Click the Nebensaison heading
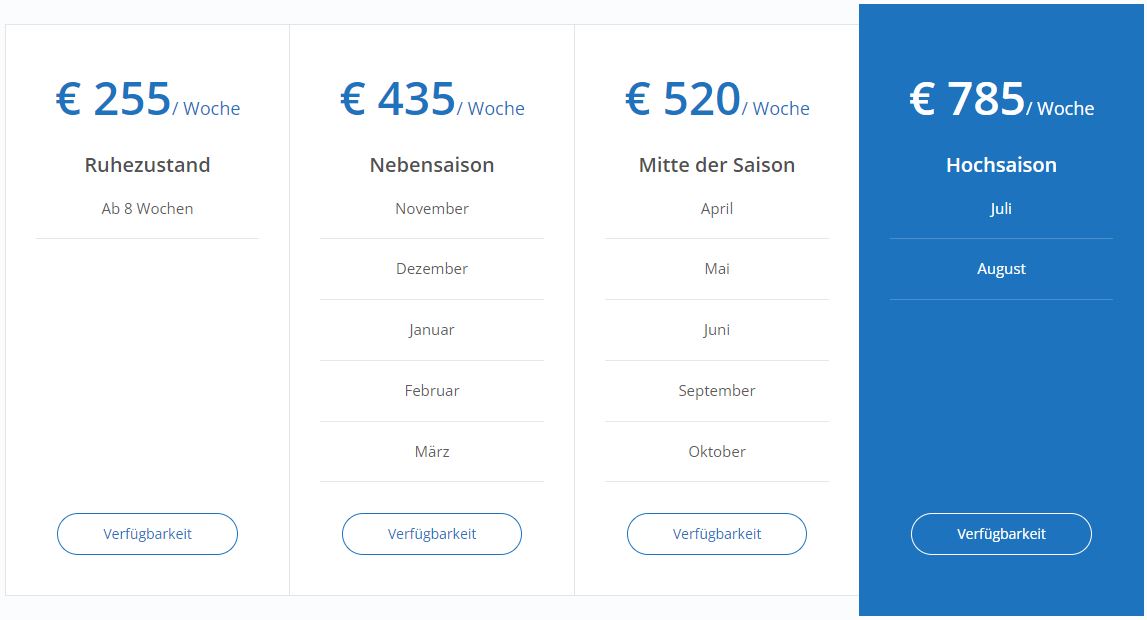Viewport: 1147px width, 620px height. point(432,165)
